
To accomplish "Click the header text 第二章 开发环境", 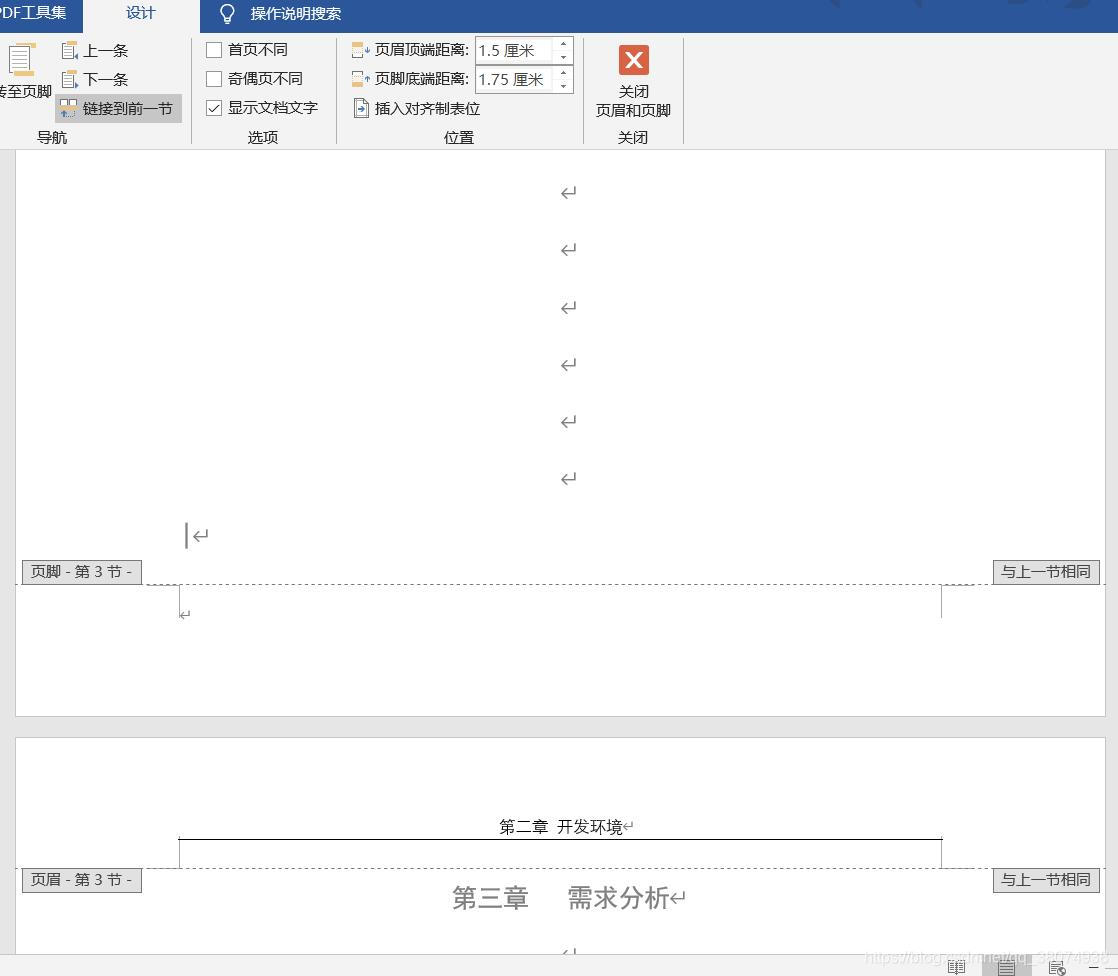I will (x=561, y=827).
